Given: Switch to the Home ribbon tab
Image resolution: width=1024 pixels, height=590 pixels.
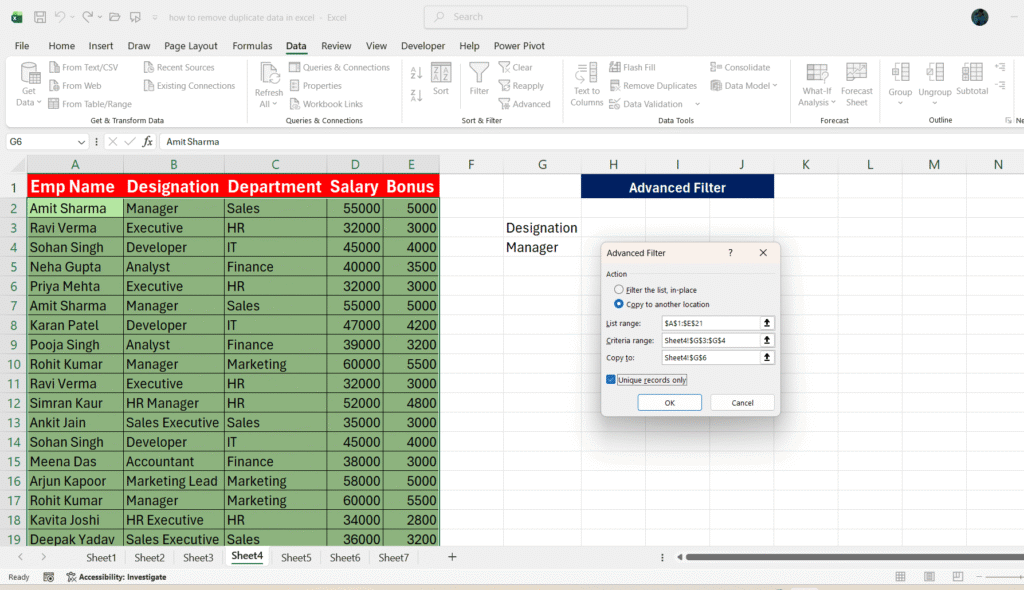Looking at the screenshot, I should [x=61, y=46].
